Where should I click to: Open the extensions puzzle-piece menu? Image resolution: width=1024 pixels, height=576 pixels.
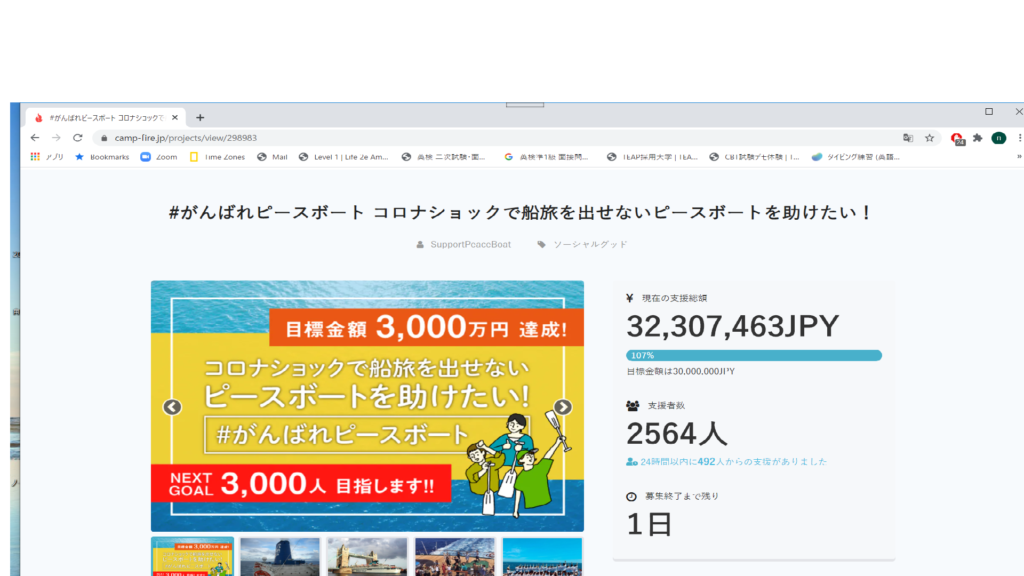(x=977, y=138)
